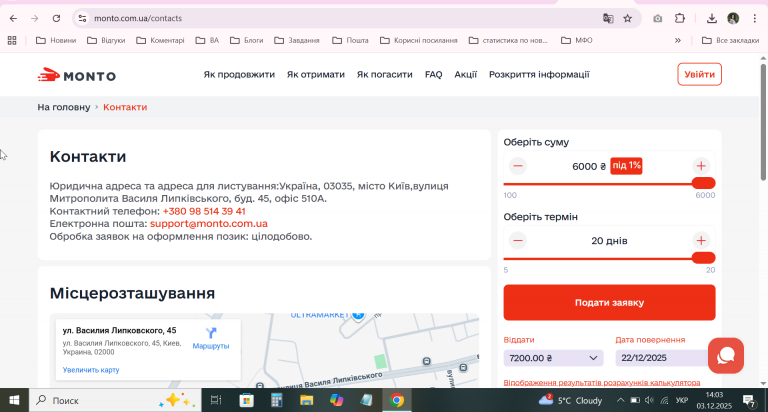Viewport: 768px width, 412px height.
Task: Open the Відгуки bookmark folder
Action: point(106,40)
